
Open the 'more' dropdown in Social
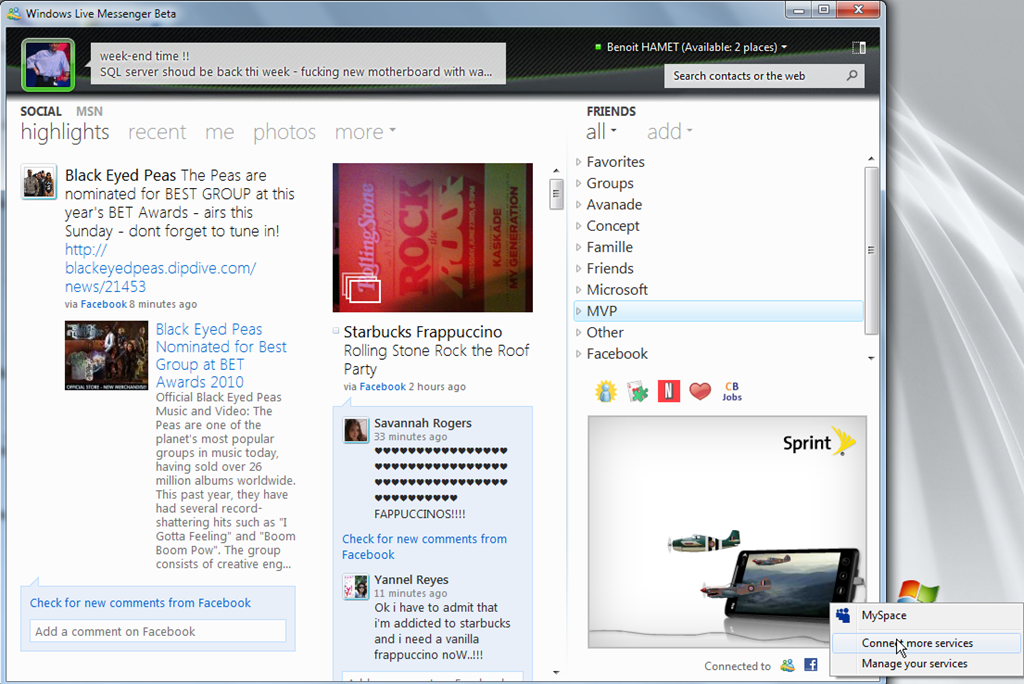pyautogui.click(x=365, y=131)
